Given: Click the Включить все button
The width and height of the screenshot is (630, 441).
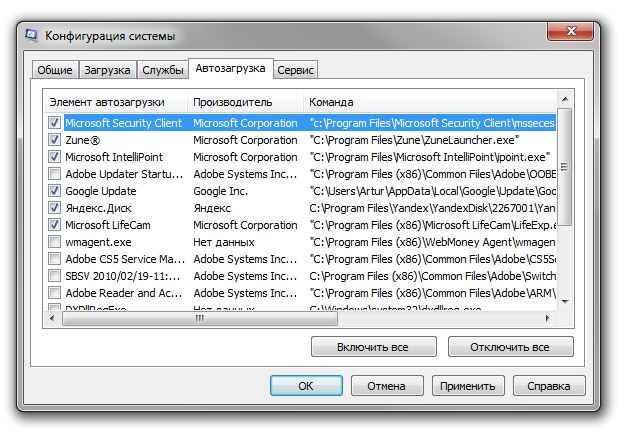Looking at the screenshot, I should tap(373, 347).
